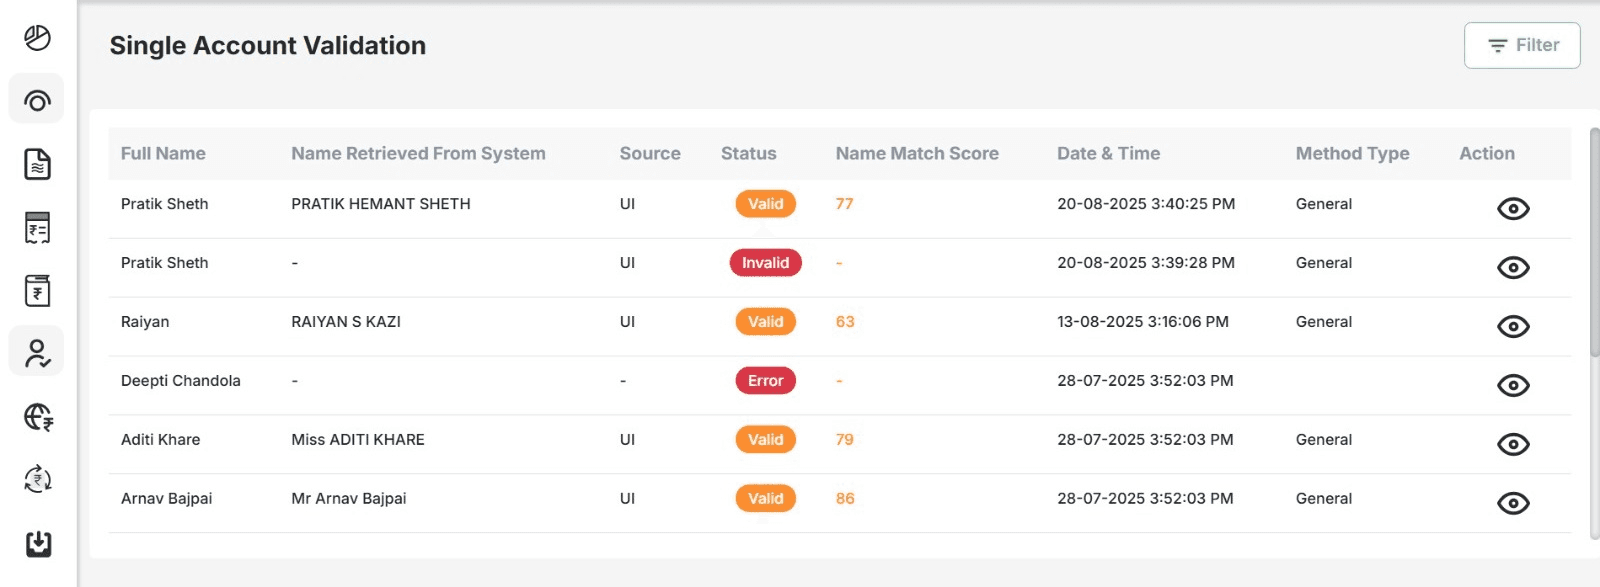The image size is (1600, 587).
Task: Click the rupee refresh cycle sidebar icon
Action: [37, 479]
